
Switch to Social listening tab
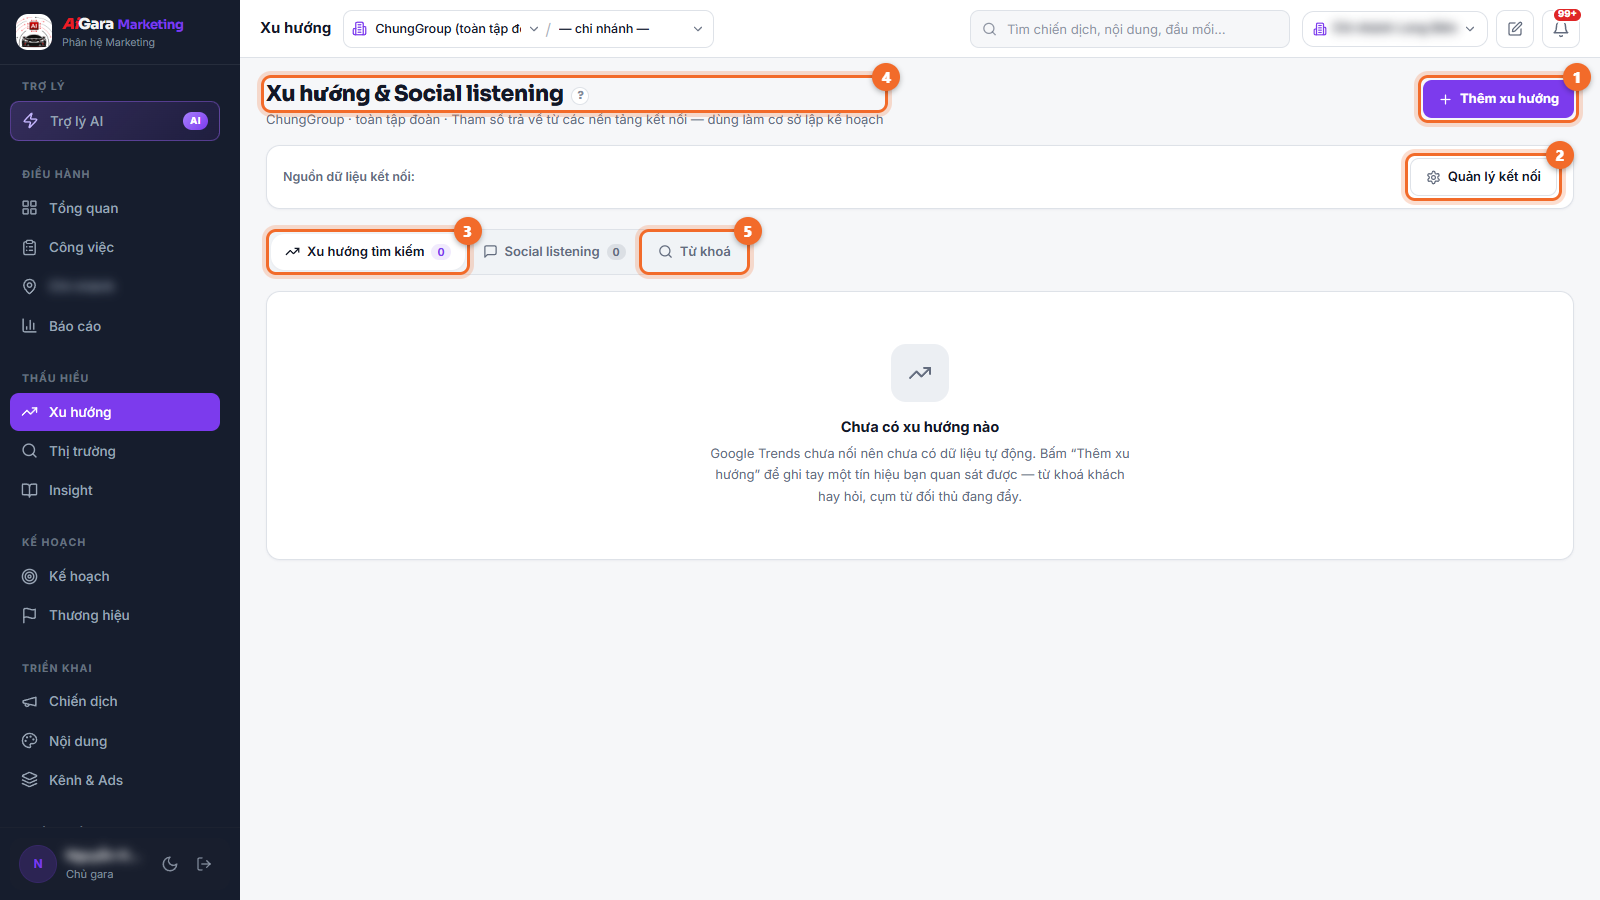point(554,252)
